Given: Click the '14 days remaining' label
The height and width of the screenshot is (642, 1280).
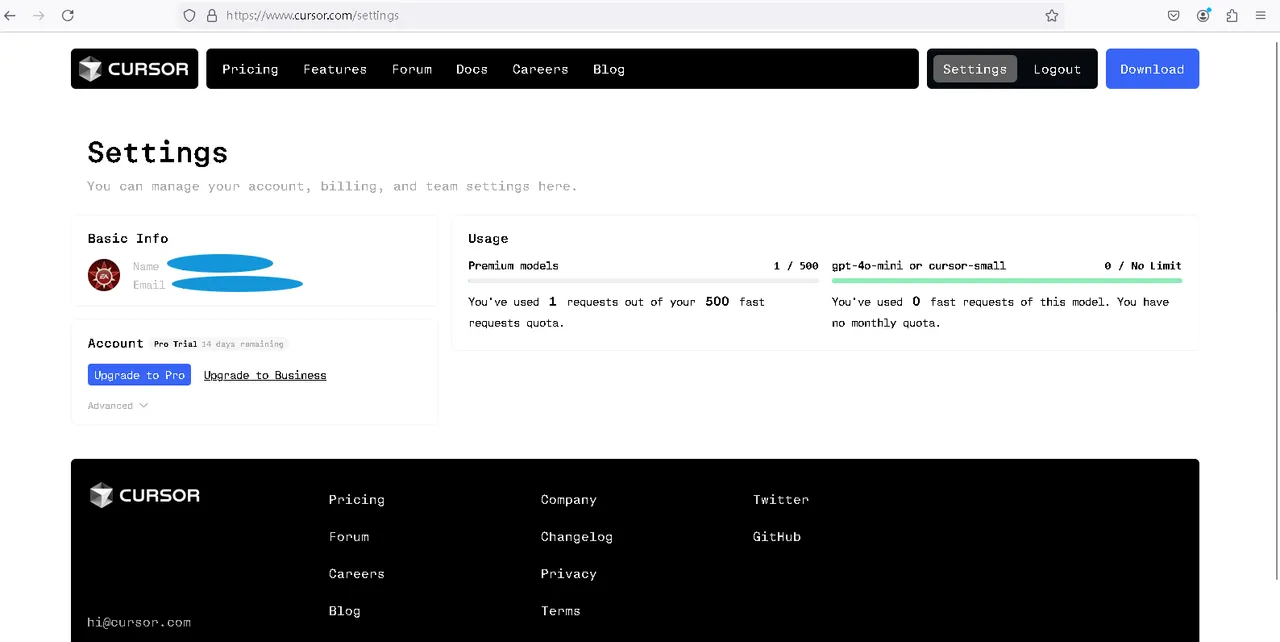Looking at the screenshot, I should point(243,344).
